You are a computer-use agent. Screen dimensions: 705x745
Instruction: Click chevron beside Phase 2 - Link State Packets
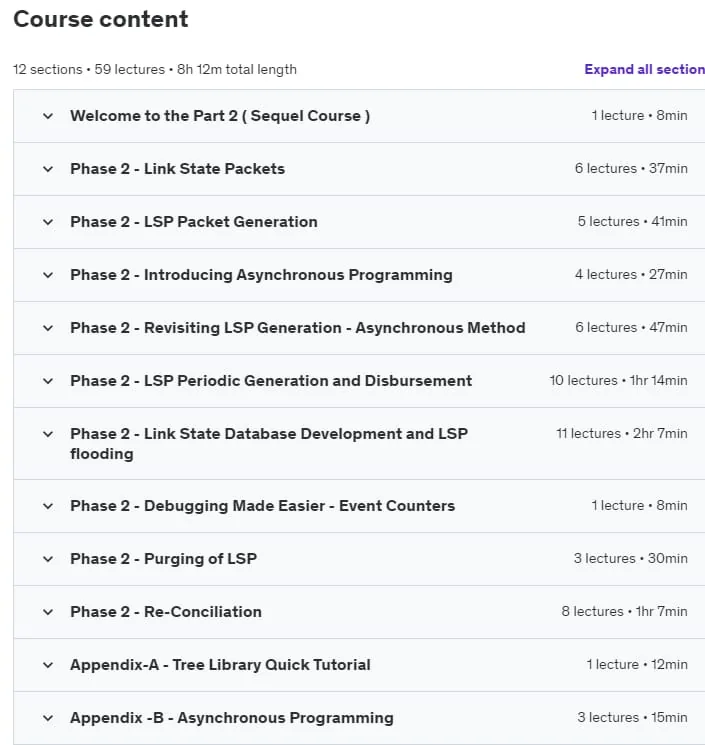[48, 169]
